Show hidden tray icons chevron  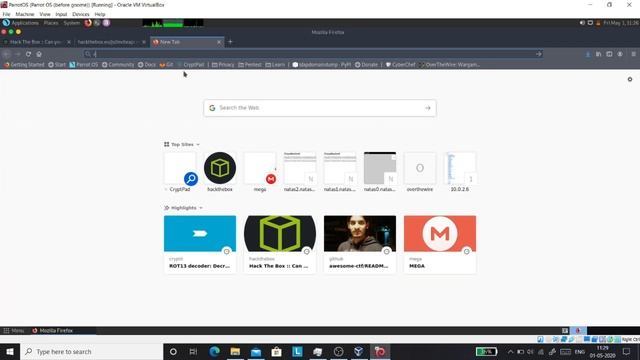pyautogui.click(x=510, y=351)
